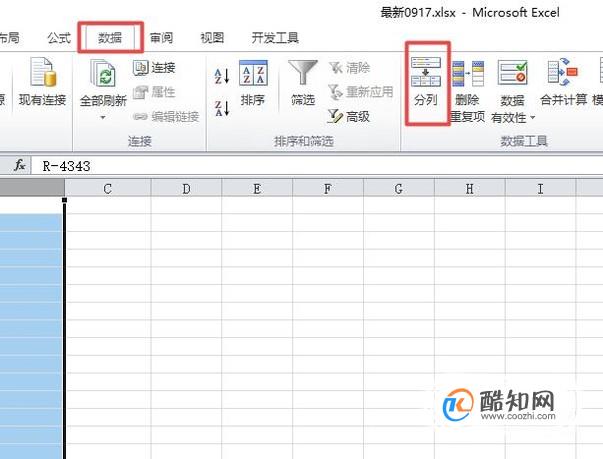
Task: Click the 数据有效性 validation icon
Action: [x=512, y=72]
